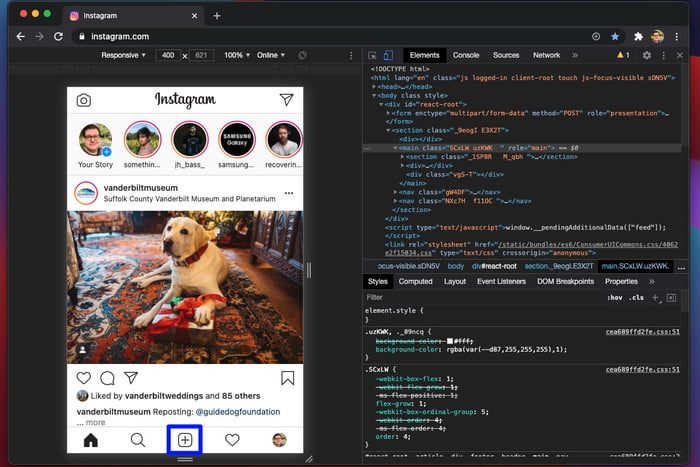
Task: View the samsung story thumbnail
Action: pos(237,139)
